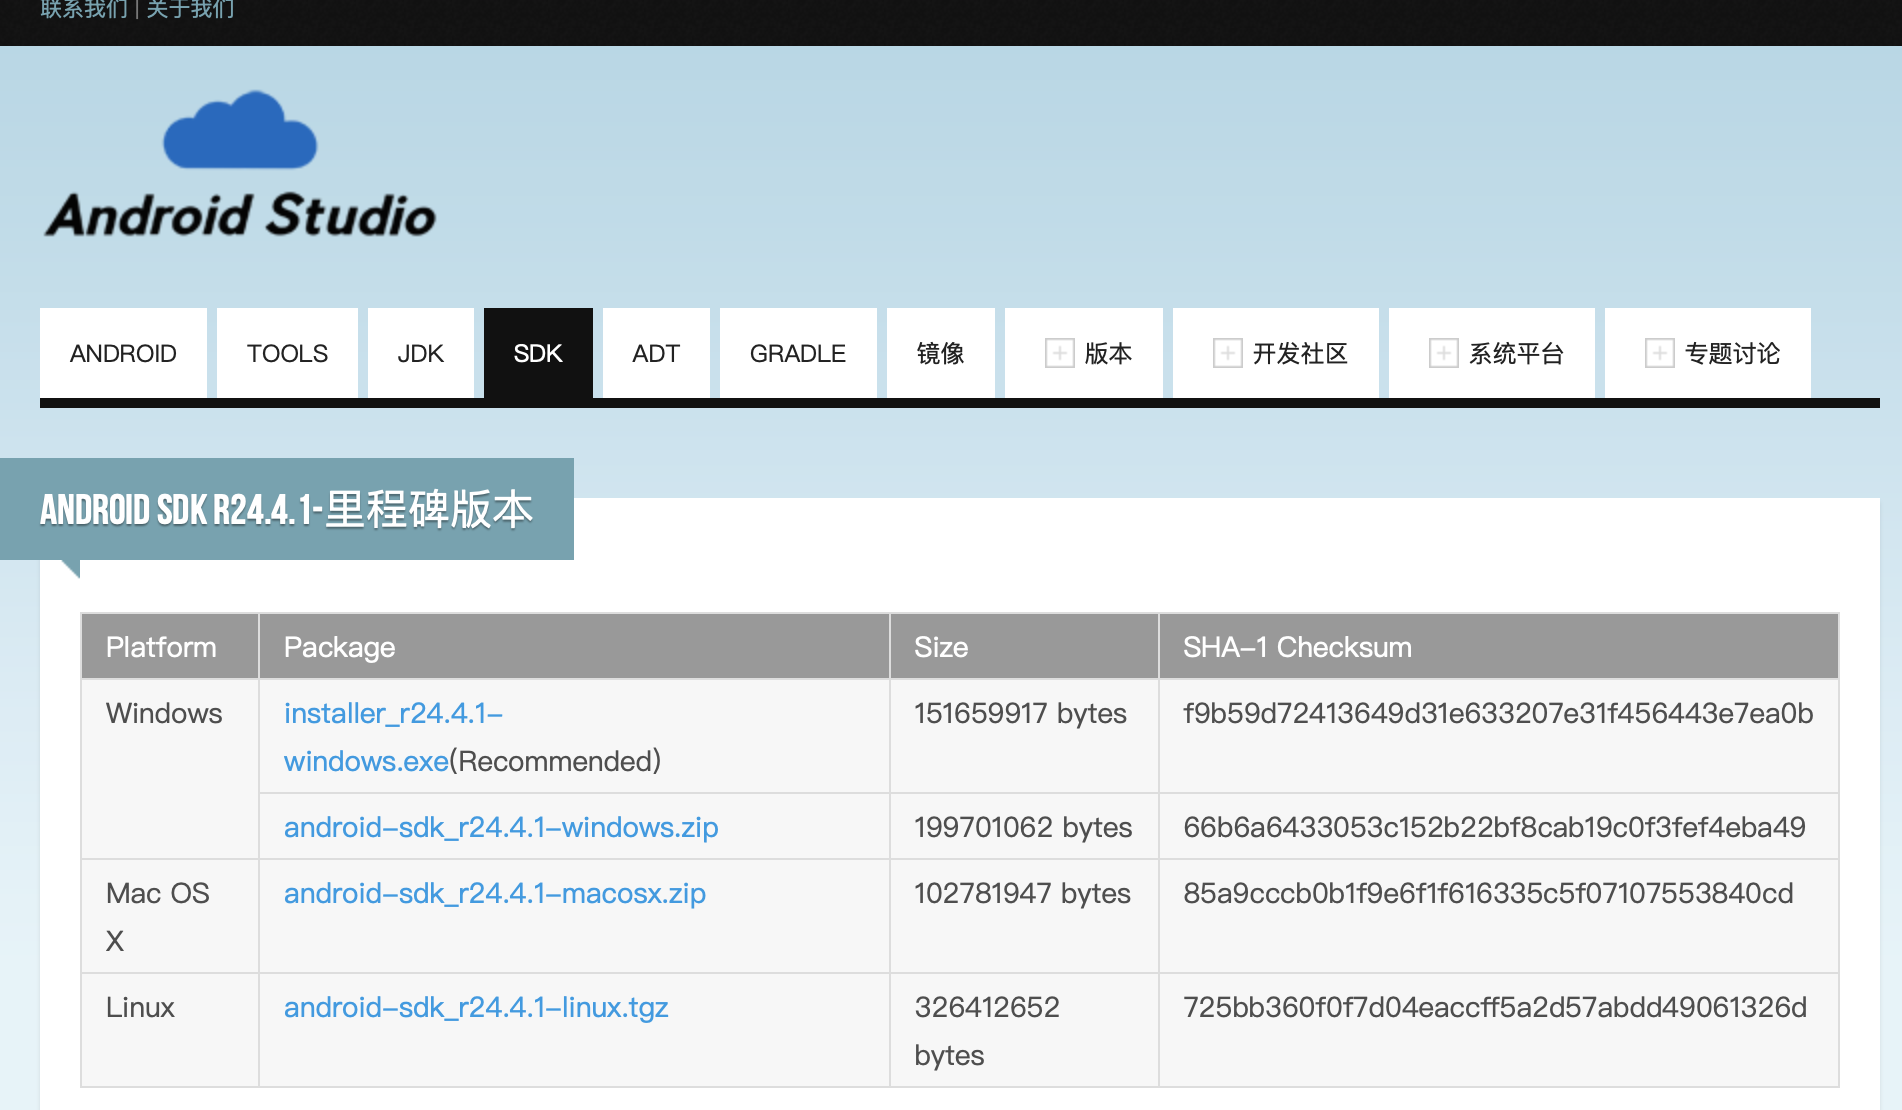The width and height of the screenshot is (1902, 1110).
Task: Expand the 开发社区 plus icon
Action: [1227, 353]
